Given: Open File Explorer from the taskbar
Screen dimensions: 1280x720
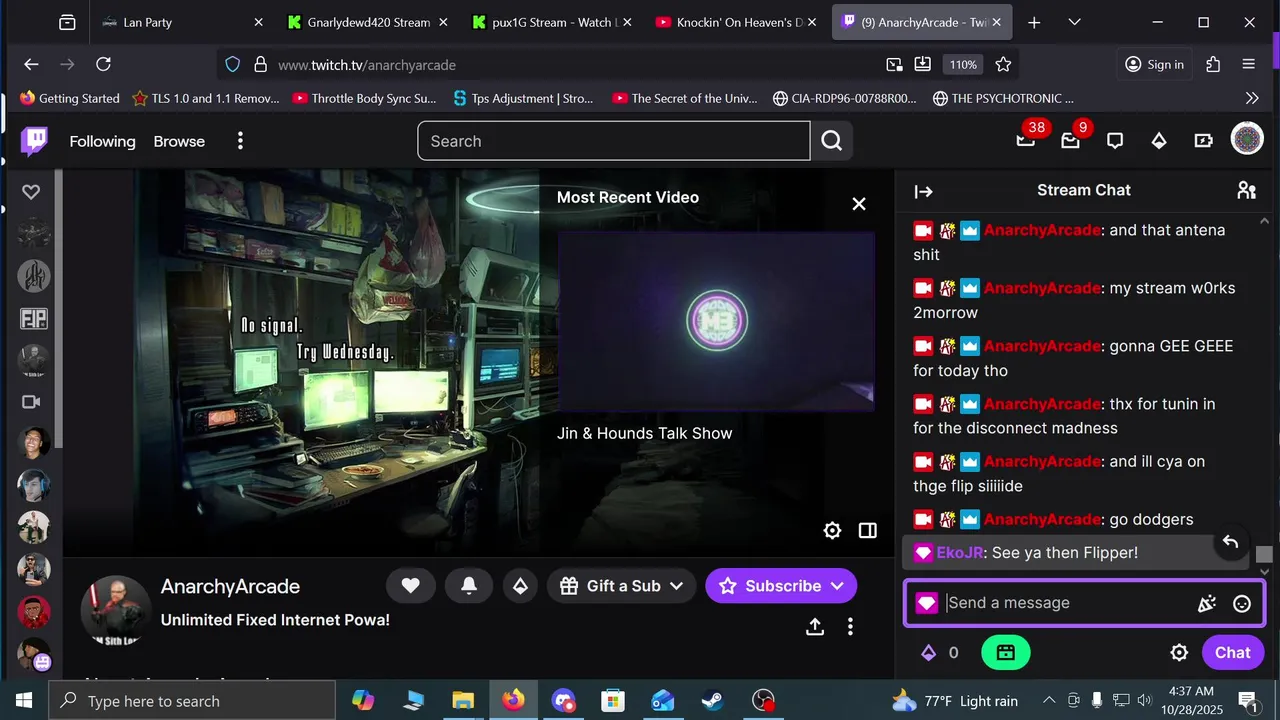Looking at the screenshot, I should click(x=462, y=701).
